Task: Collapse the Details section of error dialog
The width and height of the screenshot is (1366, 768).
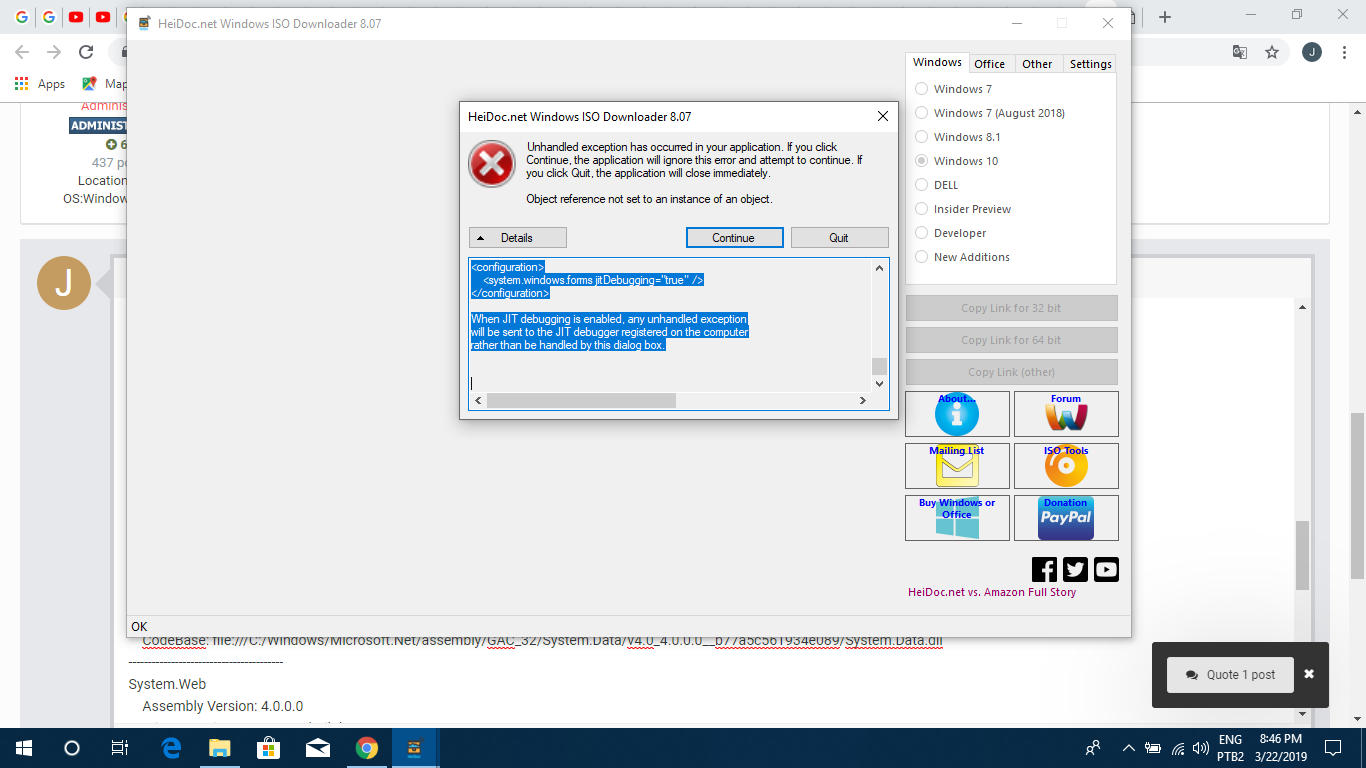Action: point(518,237)
